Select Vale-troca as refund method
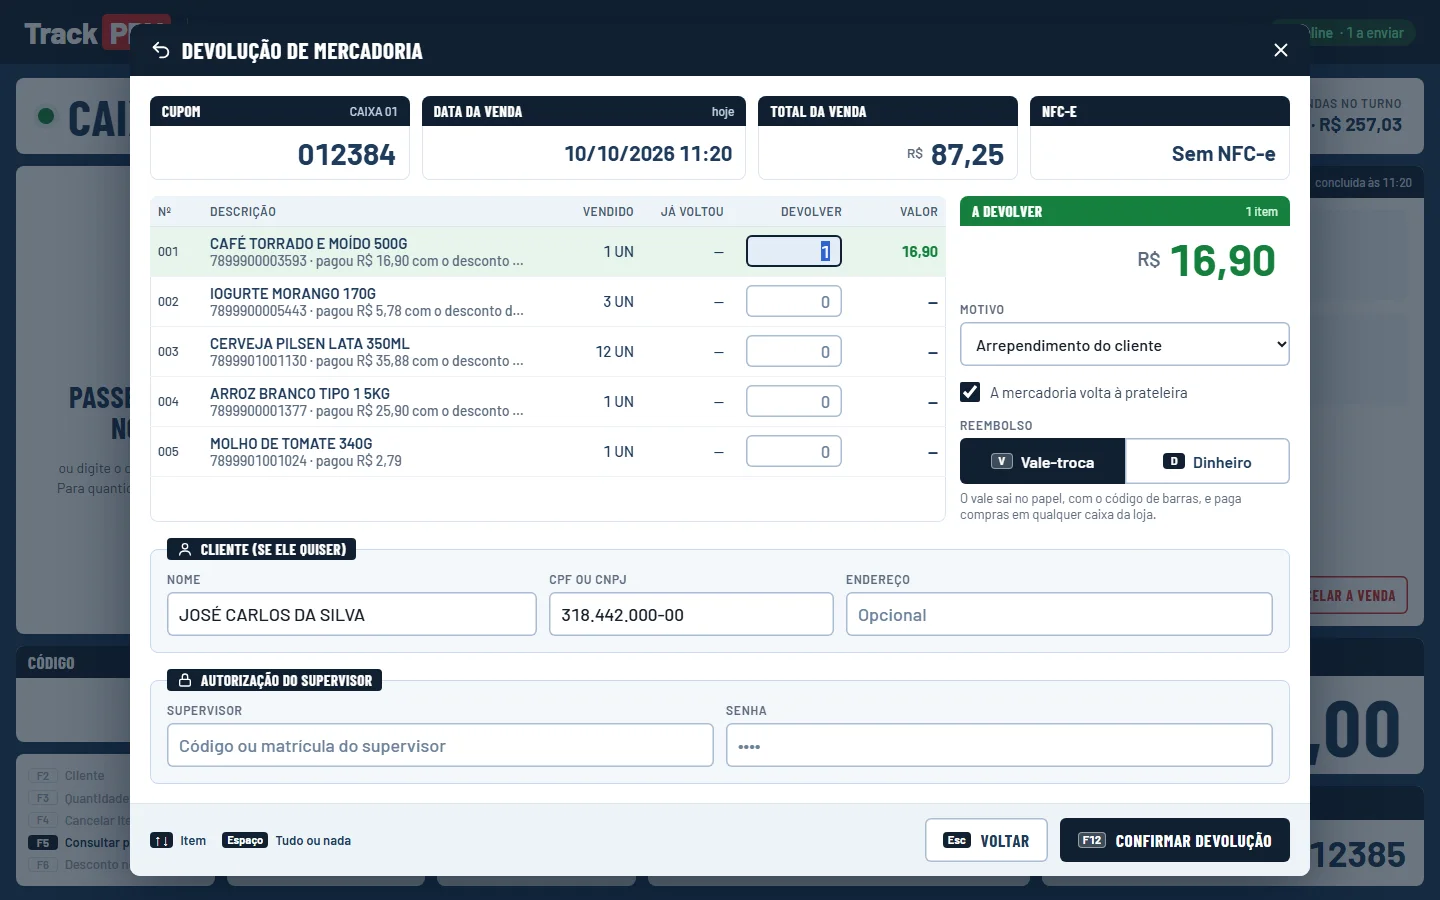1440x900 pixels. coord(1042,461)
